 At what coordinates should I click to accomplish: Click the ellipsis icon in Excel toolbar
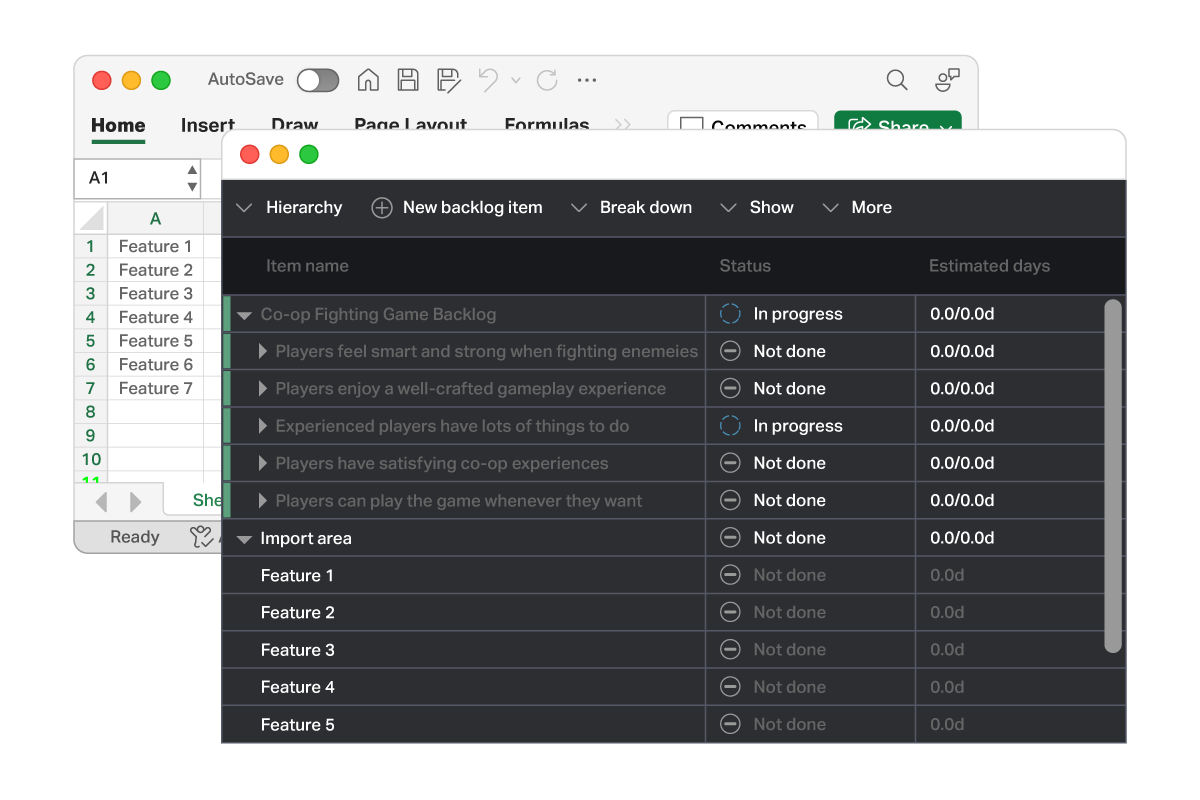[587, 80]
